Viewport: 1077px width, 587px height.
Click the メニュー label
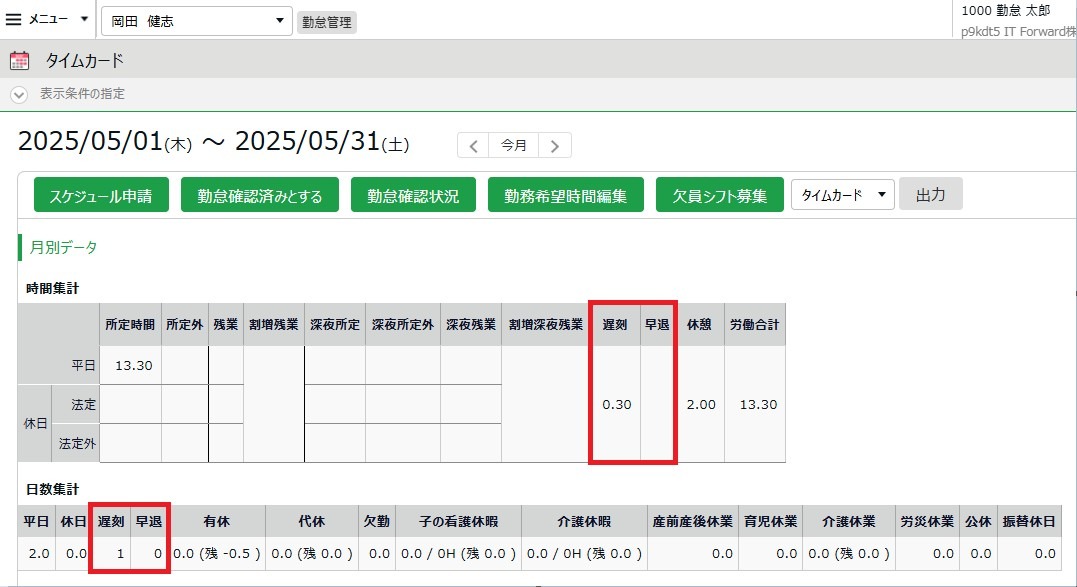click(x=48, y=19)
